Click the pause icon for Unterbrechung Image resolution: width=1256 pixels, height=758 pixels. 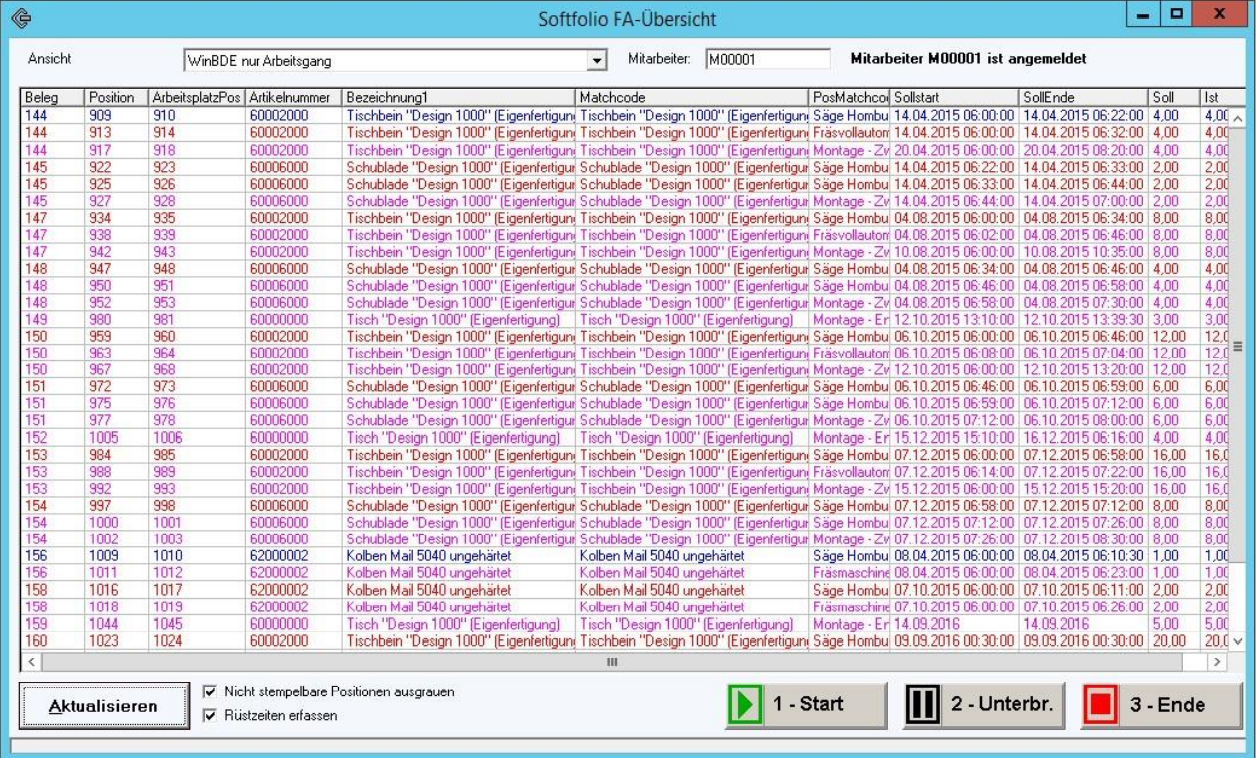coord(923,705)
